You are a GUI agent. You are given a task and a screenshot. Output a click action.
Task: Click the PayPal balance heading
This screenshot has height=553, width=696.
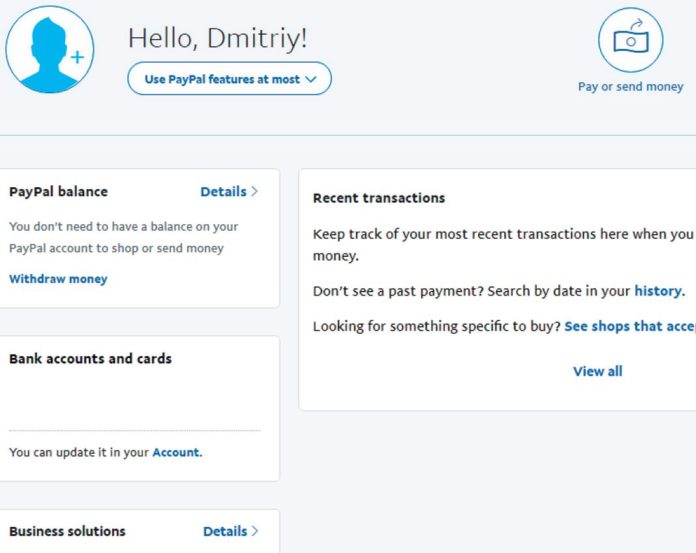[58, 192]
